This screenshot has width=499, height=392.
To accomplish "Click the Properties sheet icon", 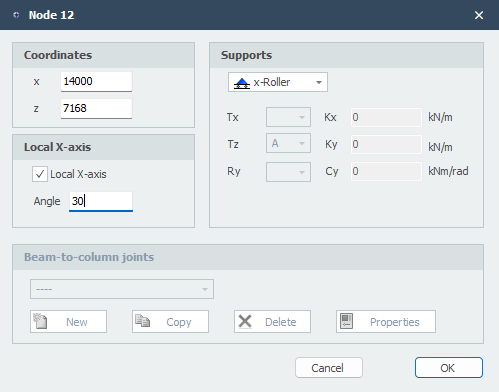I will [x=347, y=321].
